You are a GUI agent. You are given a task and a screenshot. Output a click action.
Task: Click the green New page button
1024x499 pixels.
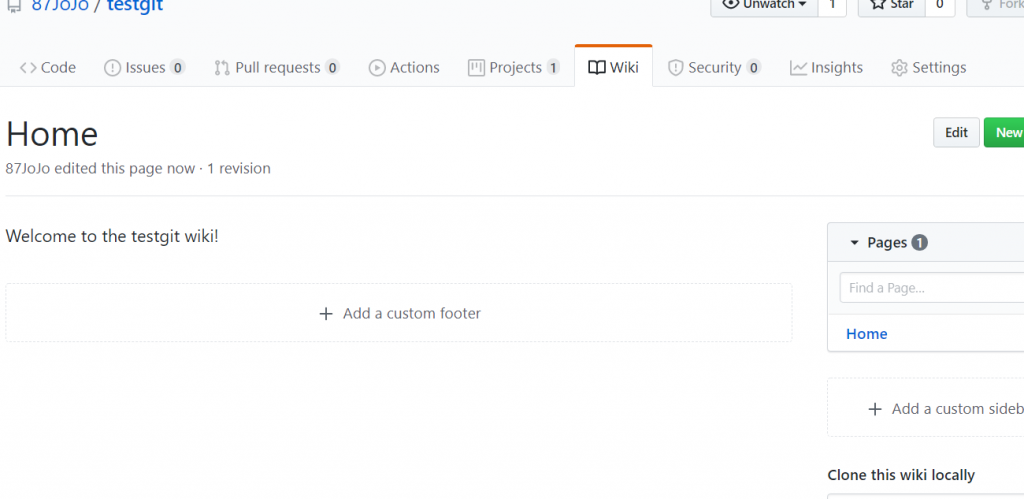click(x=1006, y=132)
